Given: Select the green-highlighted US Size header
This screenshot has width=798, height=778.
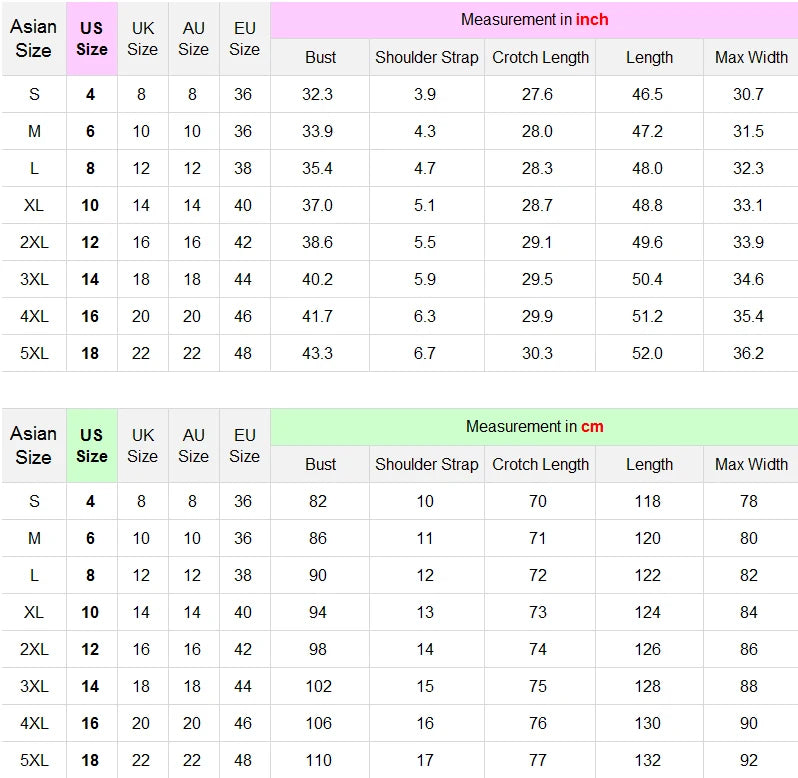Looking at the screenshot, I should coord(92,445).
